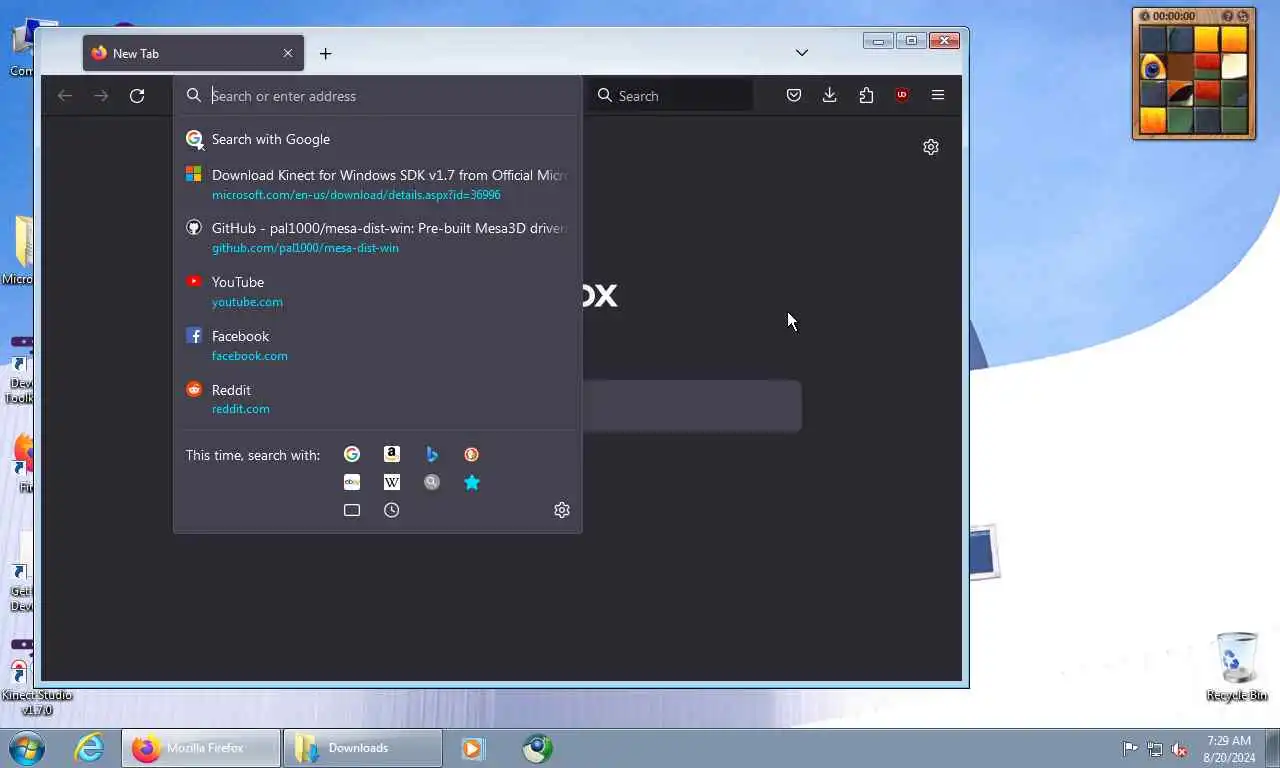Pause the puzzle gadget timer

[x=1145, y=16]
